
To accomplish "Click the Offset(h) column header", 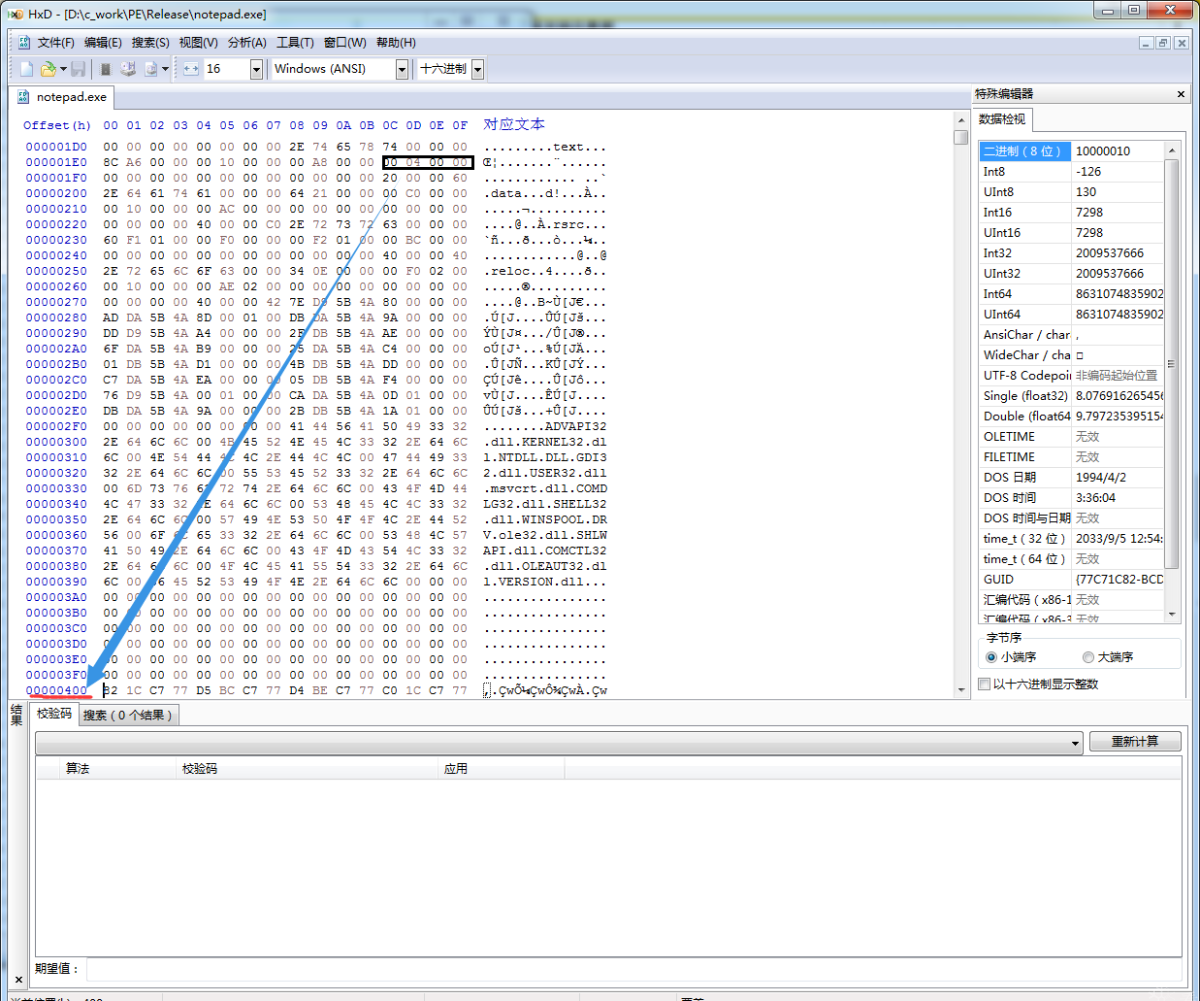I will click(57, 125).
